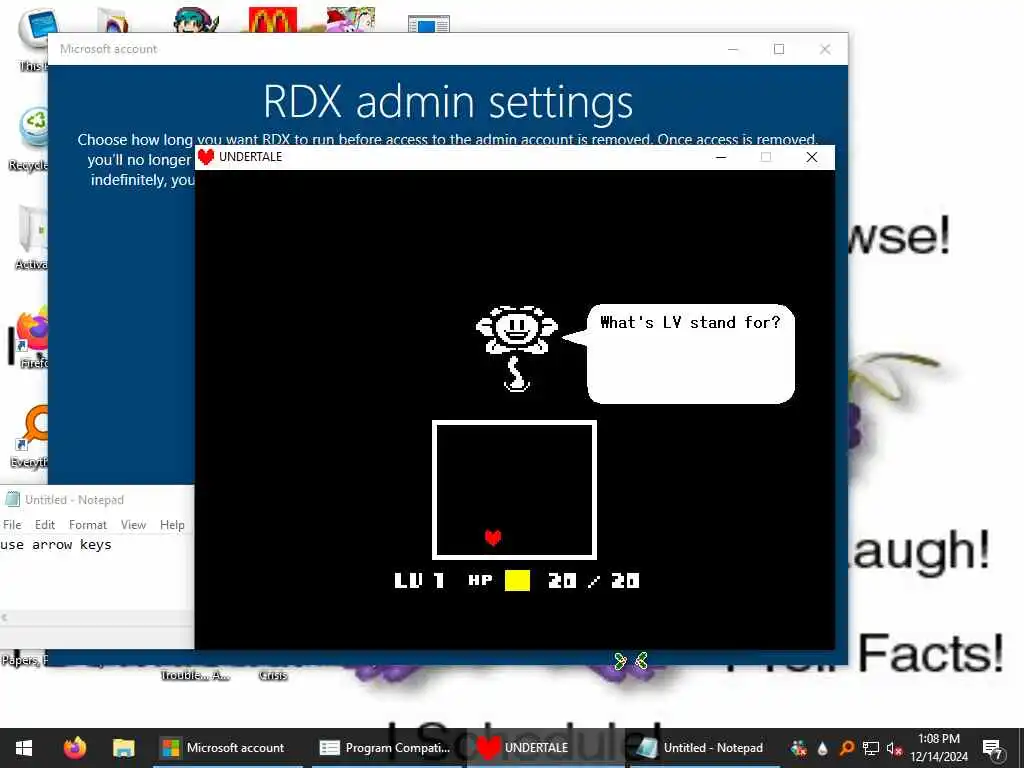Viewport: 1024px width, 768px height.
Task: Click Flowey's speech bubble text
Action: pos(690,323)
